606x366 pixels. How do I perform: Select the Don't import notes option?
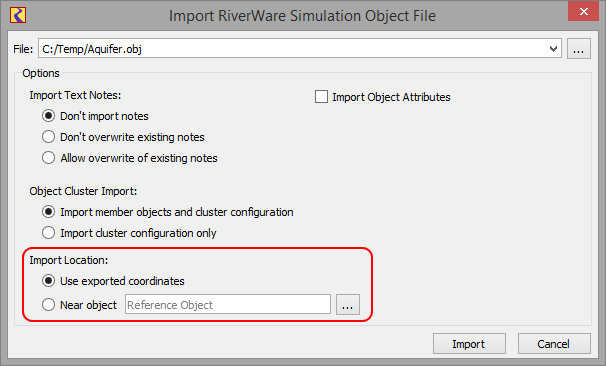pos(48,116)
